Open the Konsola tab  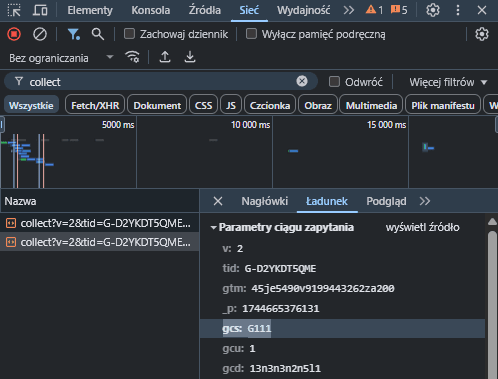[x=151, y=10]
